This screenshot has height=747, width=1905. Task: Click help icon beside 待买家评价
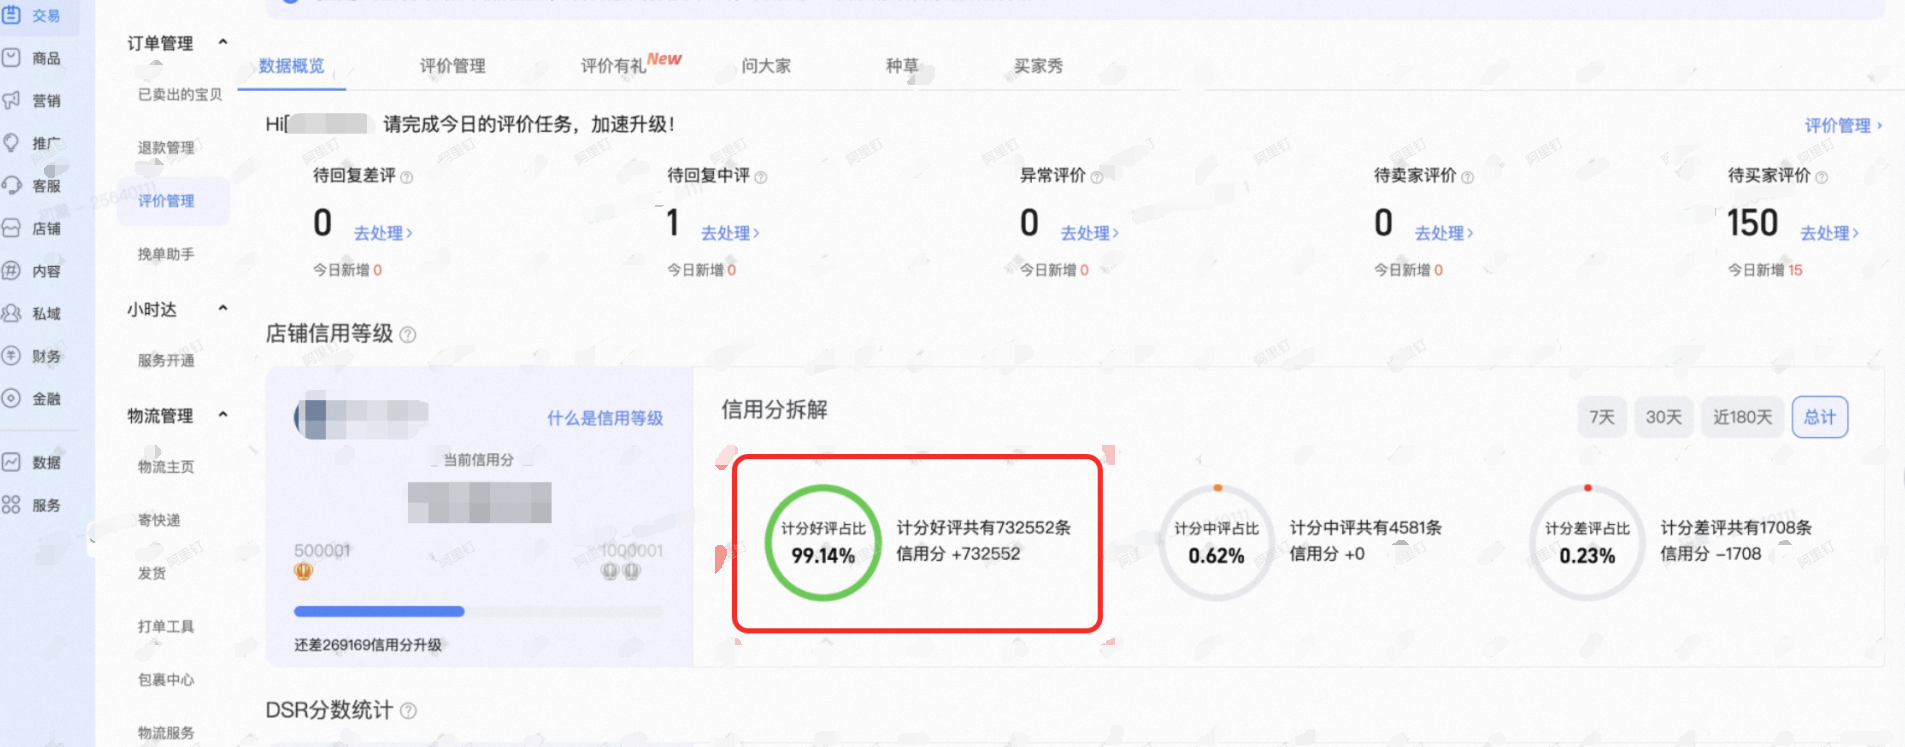1822,177
